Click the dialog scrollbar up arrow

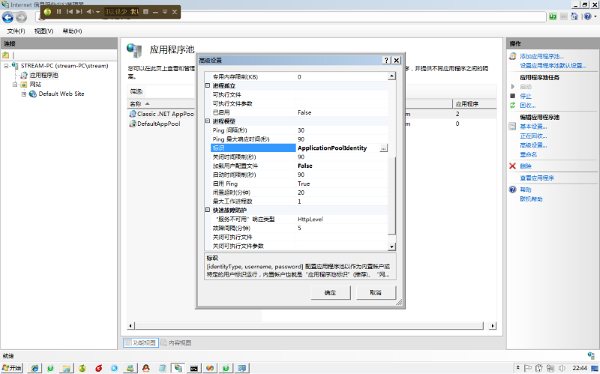[391, 76]
